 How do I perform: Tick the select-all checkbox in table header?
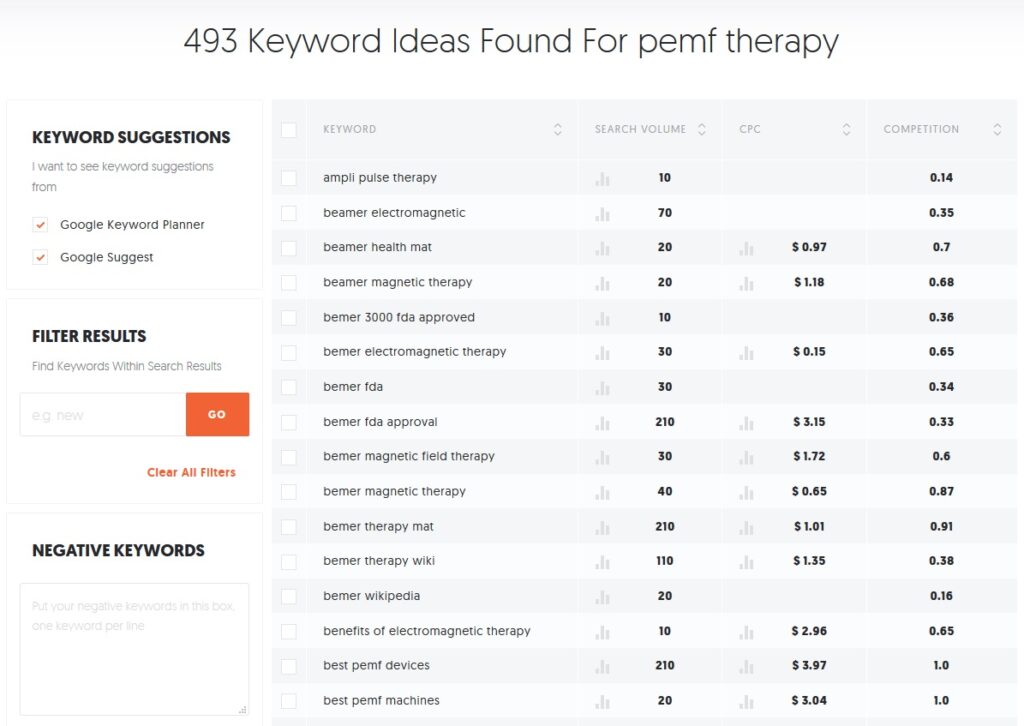click(289, 129)
